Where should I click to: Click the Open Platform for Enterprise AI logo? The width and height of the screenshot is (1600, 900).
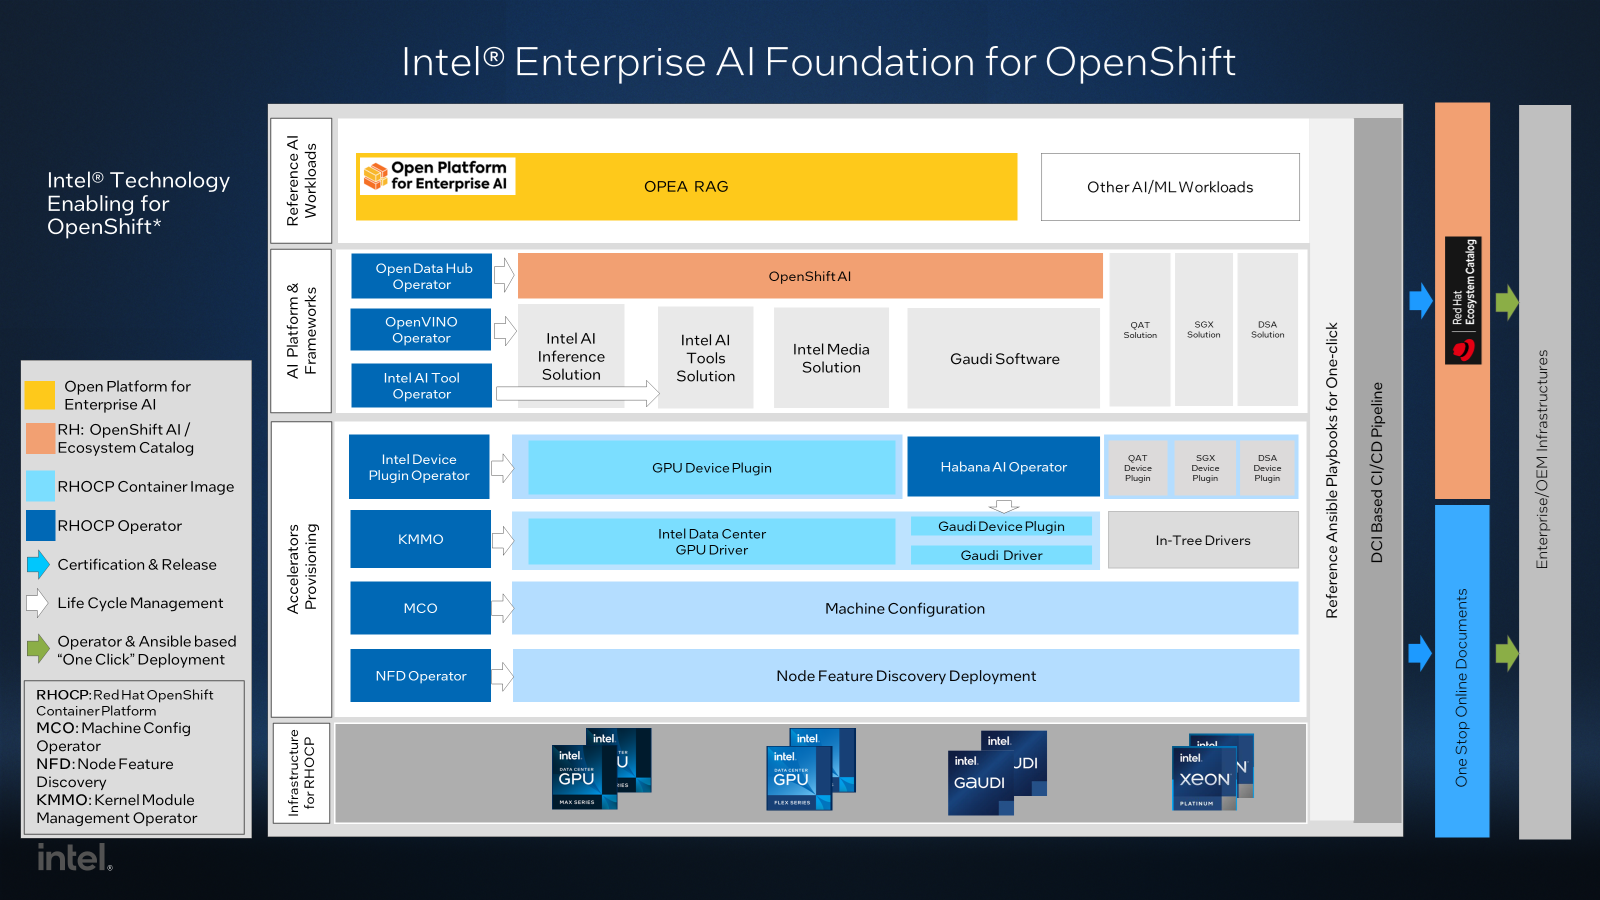point(437,176)
